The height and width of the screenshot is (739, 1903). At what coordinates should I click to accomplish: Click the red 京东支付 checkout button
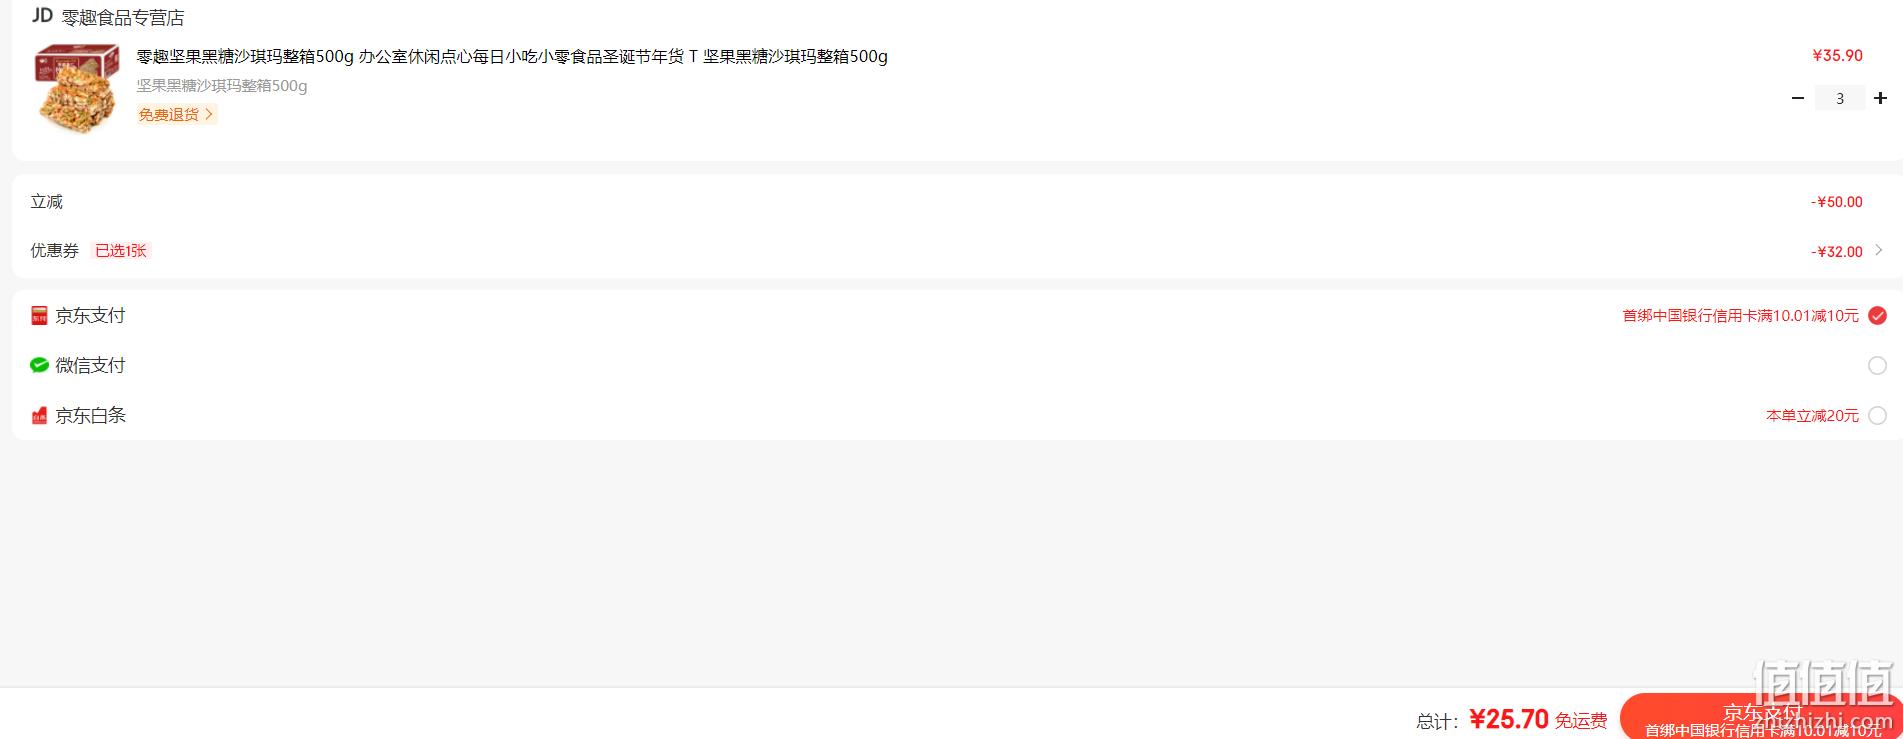pos(1761,717)
